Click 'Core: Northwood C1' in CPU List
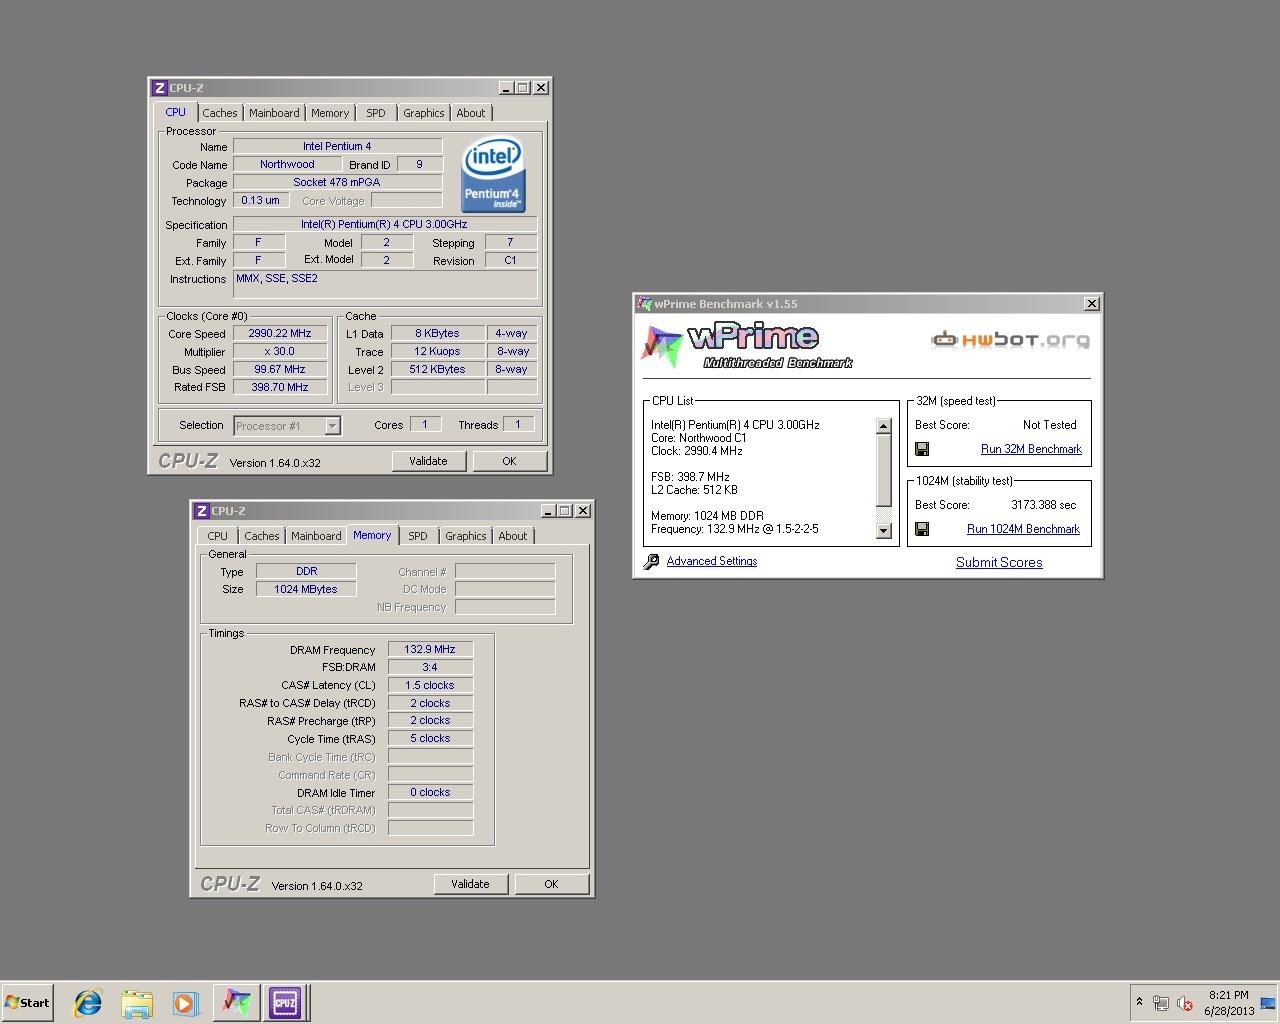The width and height of the screenshot is (1280, 1024). [x=699, y=438]
